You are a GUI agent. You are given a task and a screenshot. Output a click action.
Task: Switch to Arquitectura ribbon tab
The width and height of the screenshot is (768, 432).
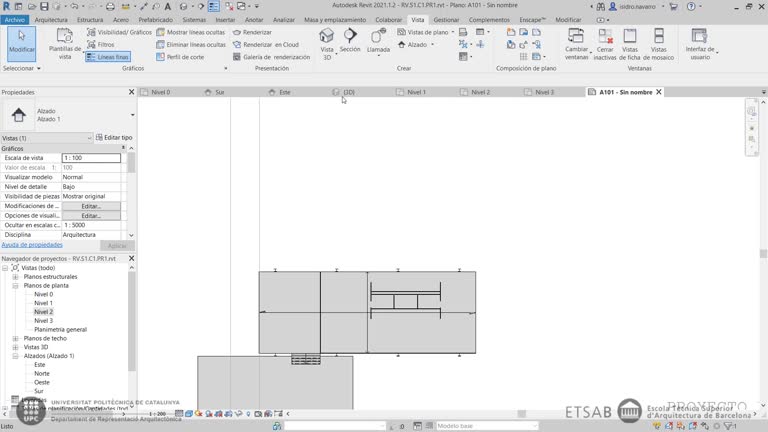click(51, 20)
